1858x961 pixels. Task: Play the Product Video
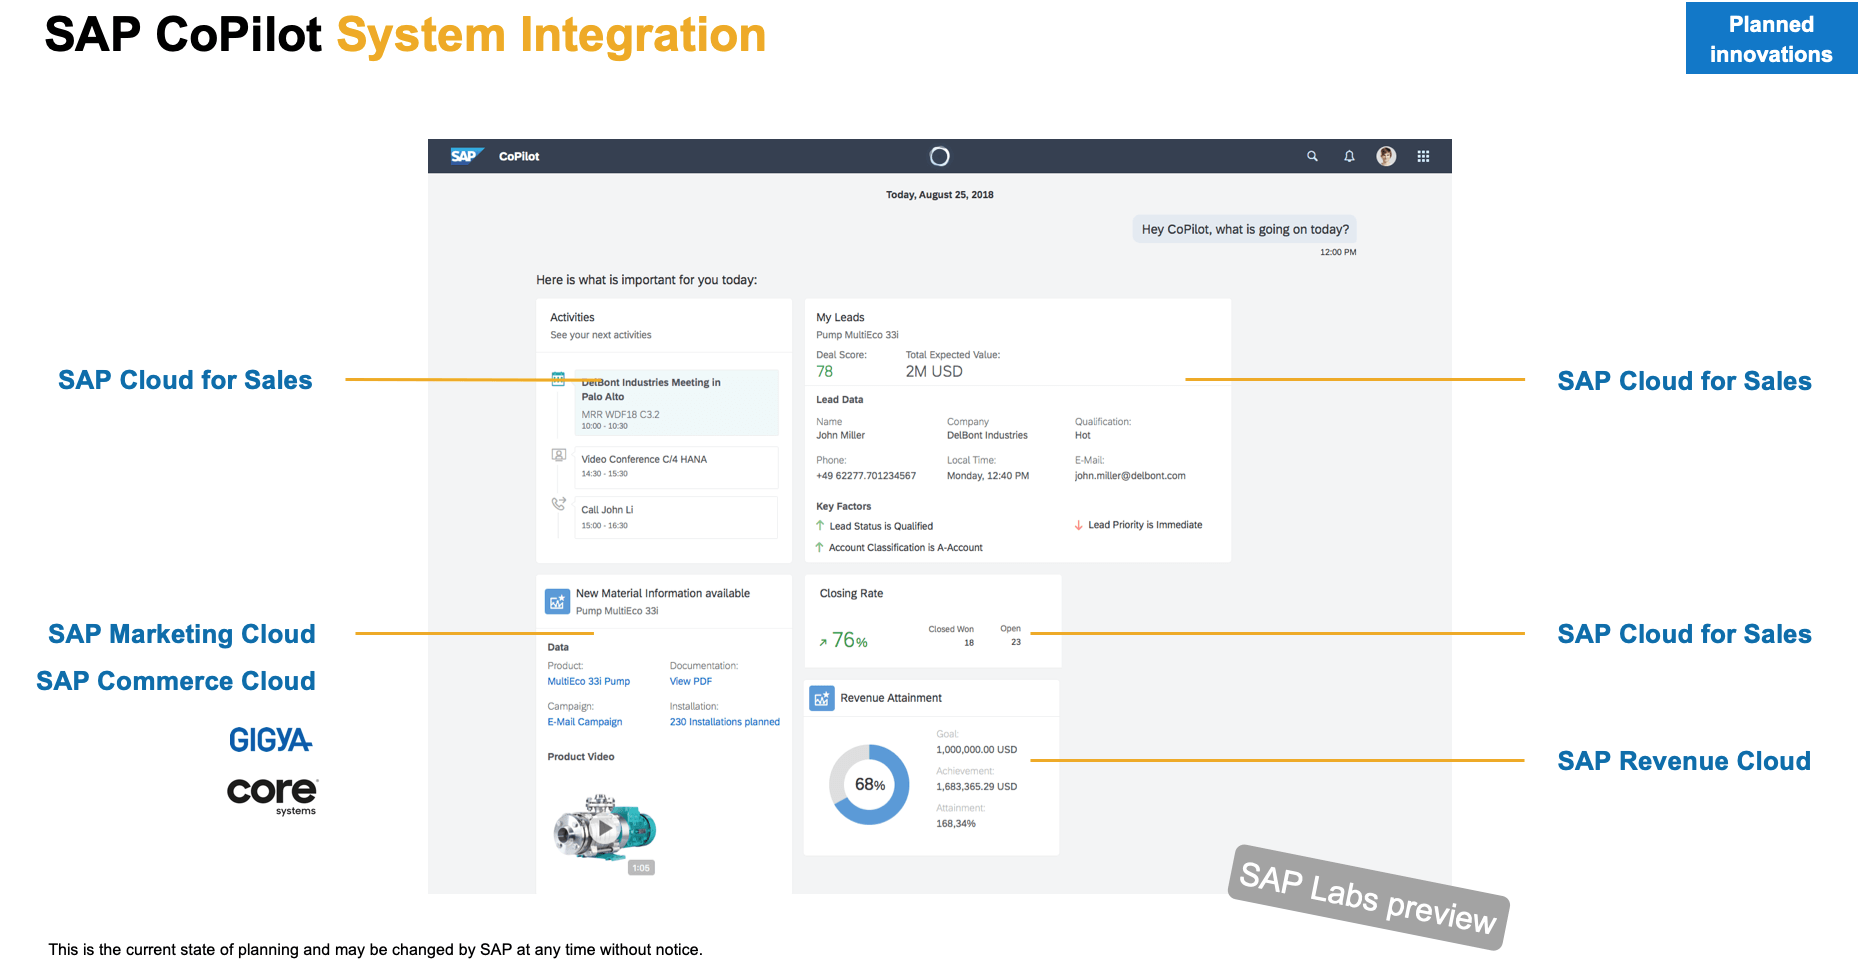pyautogui.click(x=604, y=828)
